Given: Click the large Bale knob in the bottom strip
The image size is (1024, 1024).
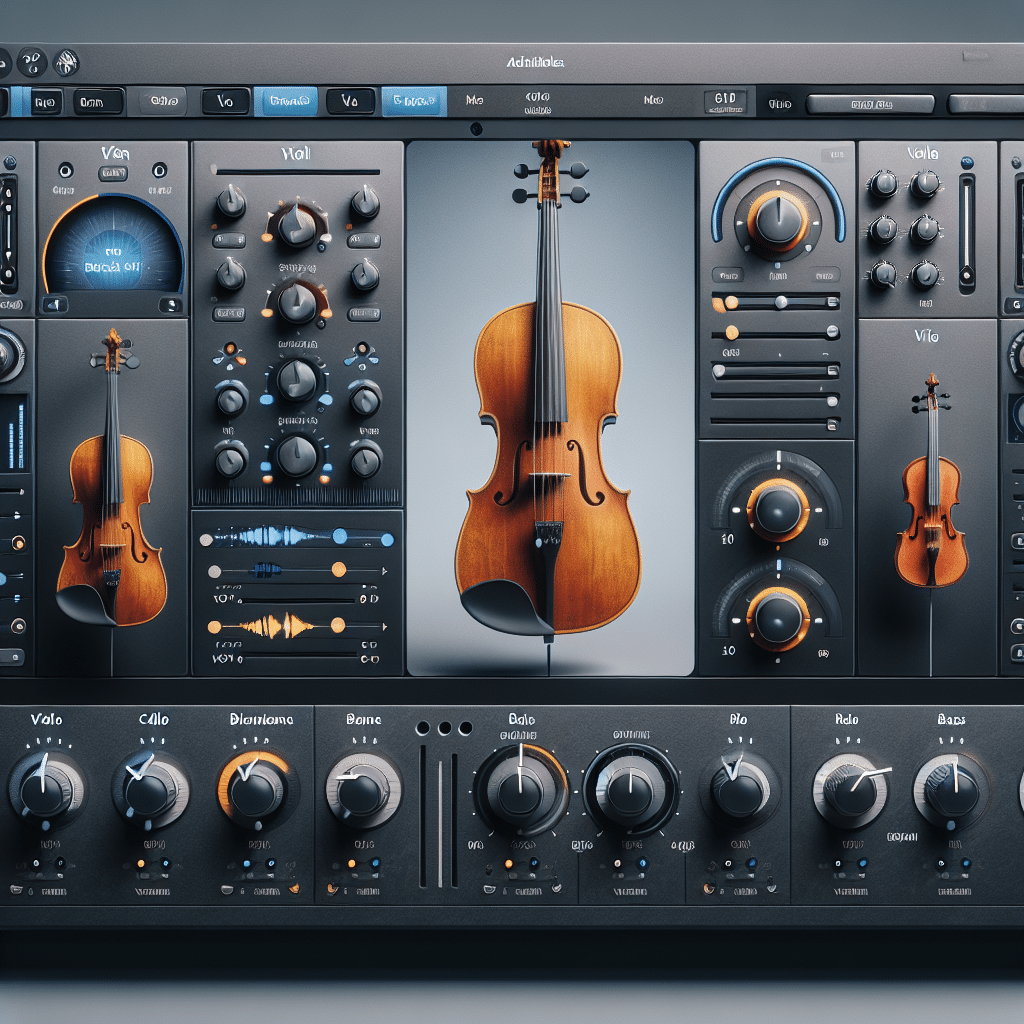Looking at the screenshot, I should 520,790.
